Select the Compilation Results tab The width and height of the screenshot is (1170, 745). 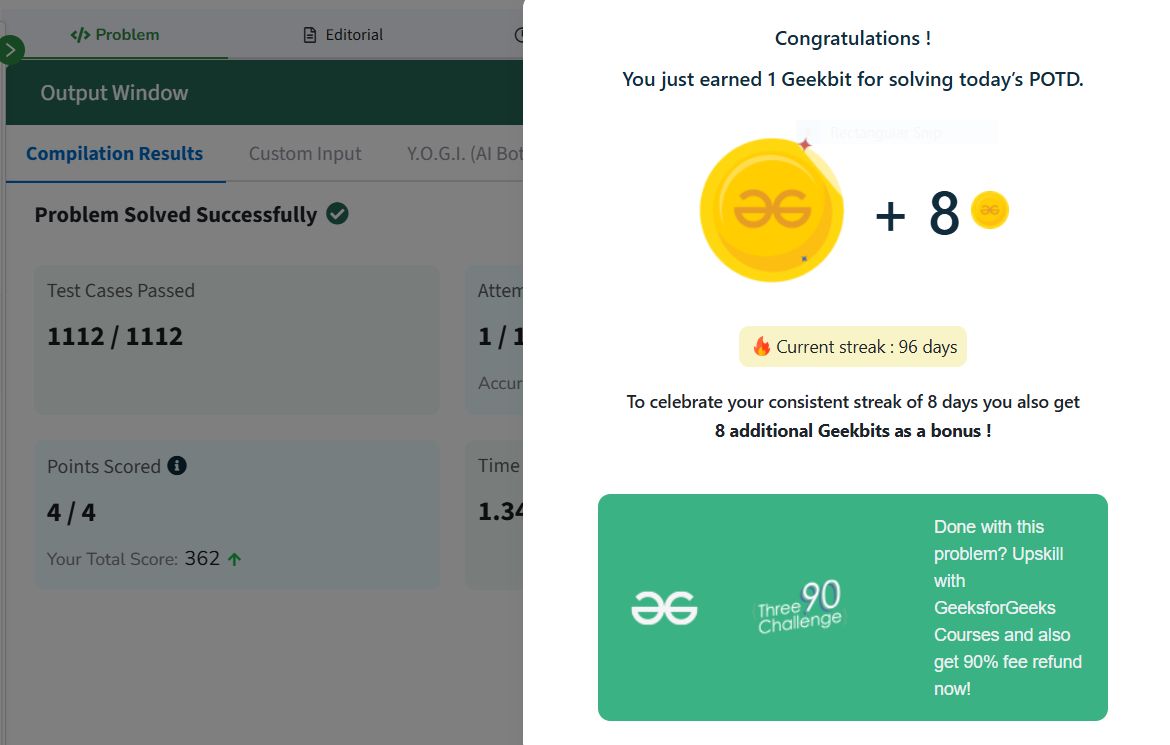click(x=115, y=154)
